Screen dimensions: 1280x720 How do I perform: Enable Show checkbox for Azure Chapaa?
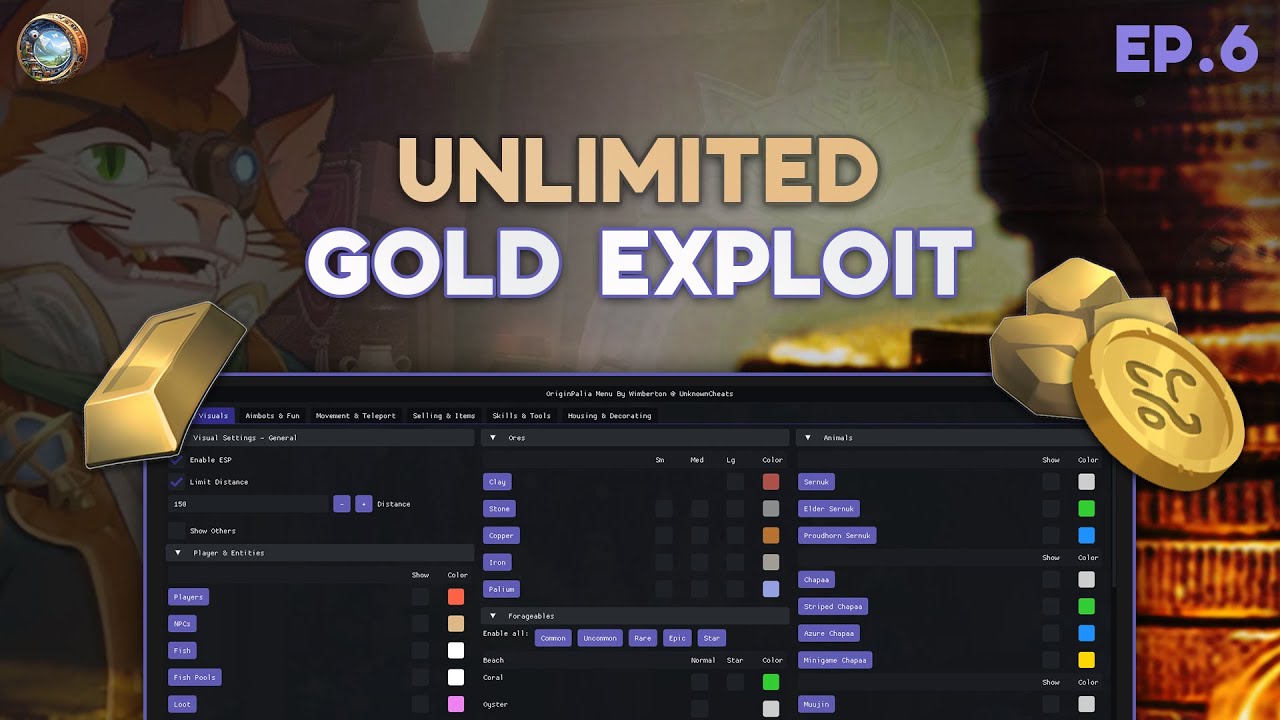tap(1051, 633)
